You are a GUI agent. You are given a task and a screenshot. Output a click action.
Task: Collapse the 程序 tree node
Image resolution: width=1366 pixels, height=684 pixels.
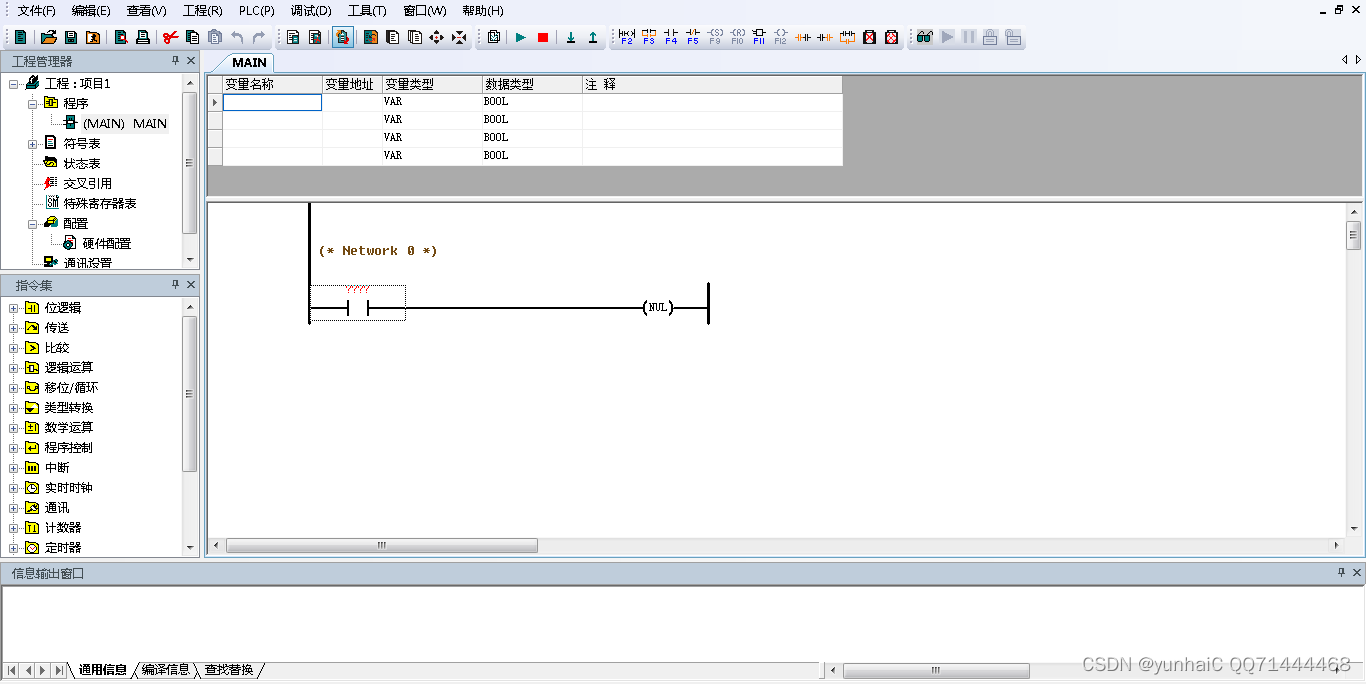33,103
